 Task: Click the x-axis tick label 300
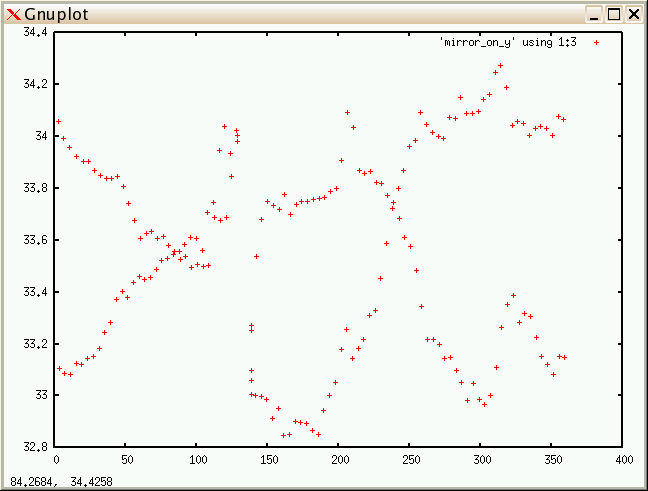(x=481, y=460)
